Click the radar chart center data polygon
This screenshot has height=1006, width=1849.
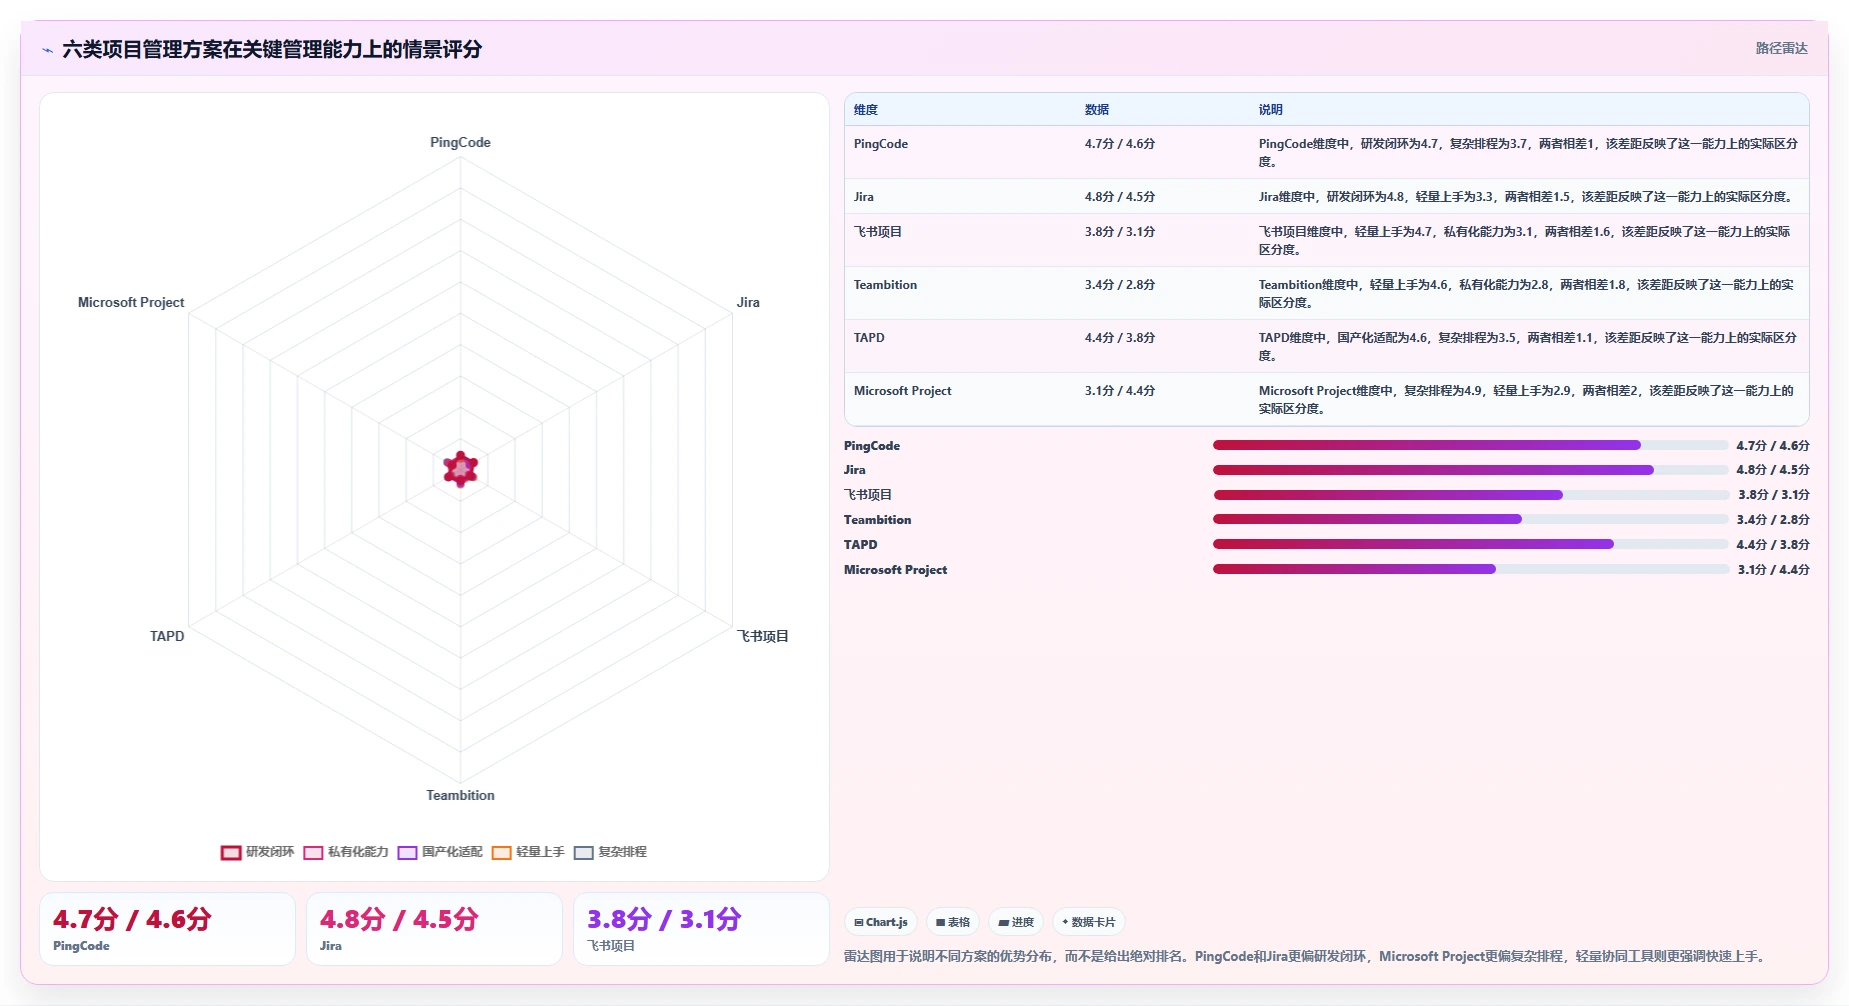pos(460,468)
